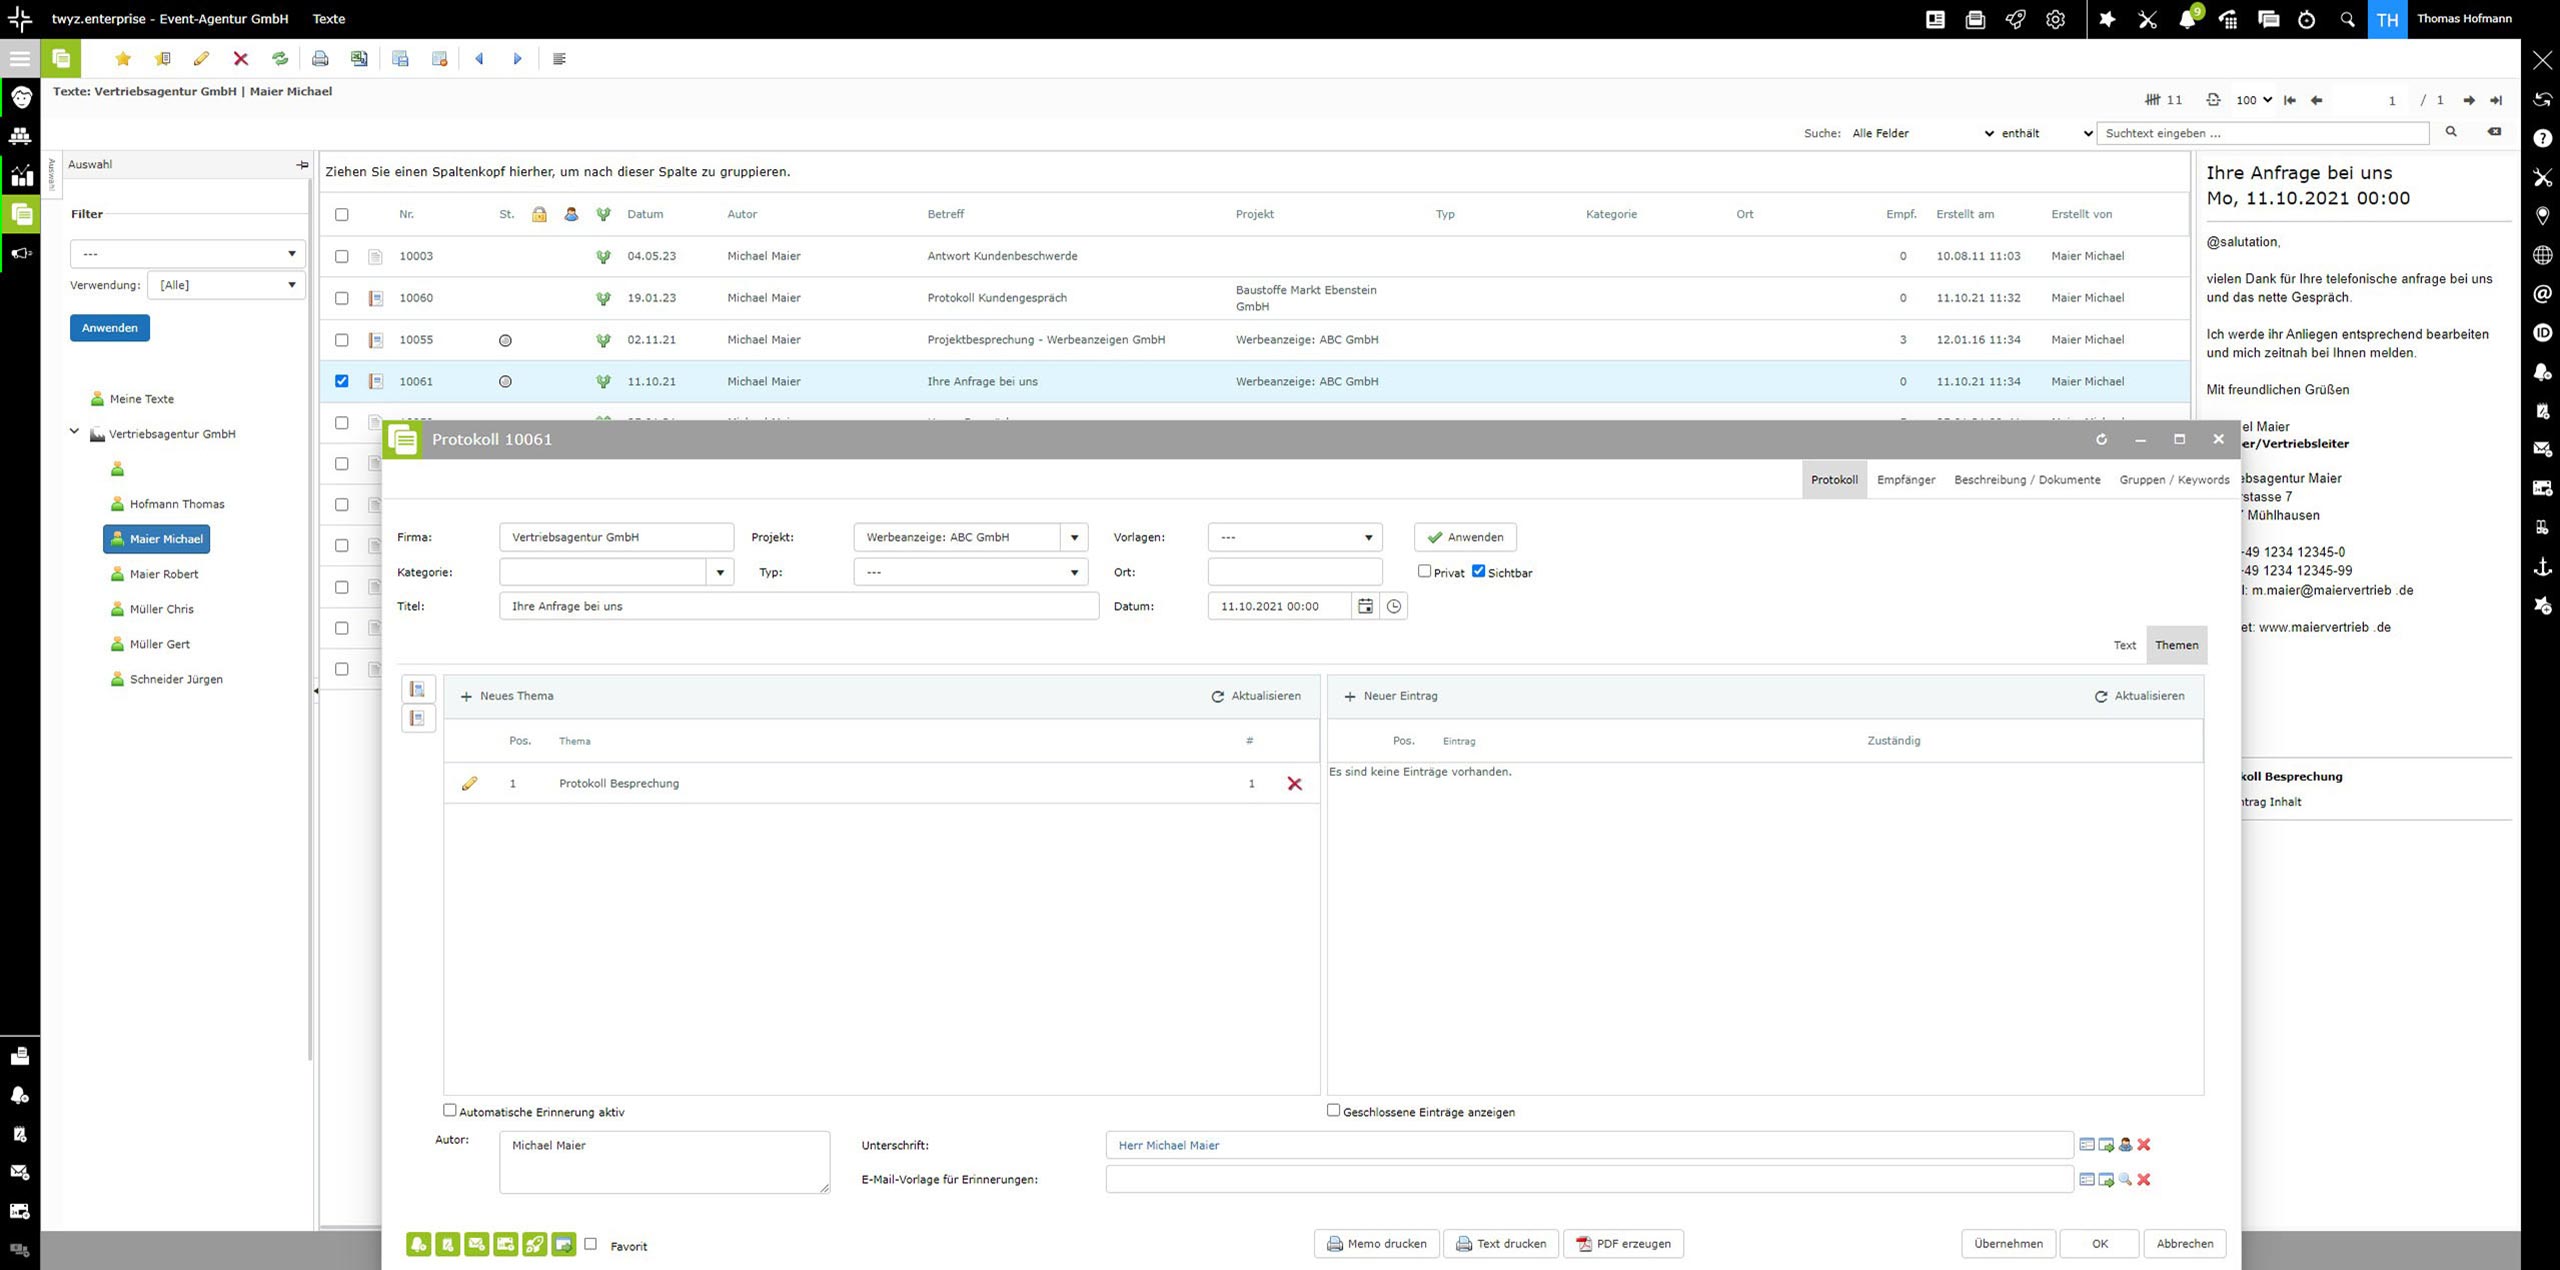The image size is (2560, 1270).
Task: Open the telephone dial-pad icon in top bar
Action: [x=2228, y=19]
